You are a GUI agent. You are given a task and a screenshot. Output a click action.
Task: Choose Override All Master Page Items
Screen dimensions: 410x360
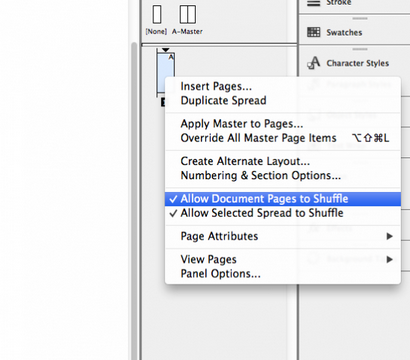point(283,138)
